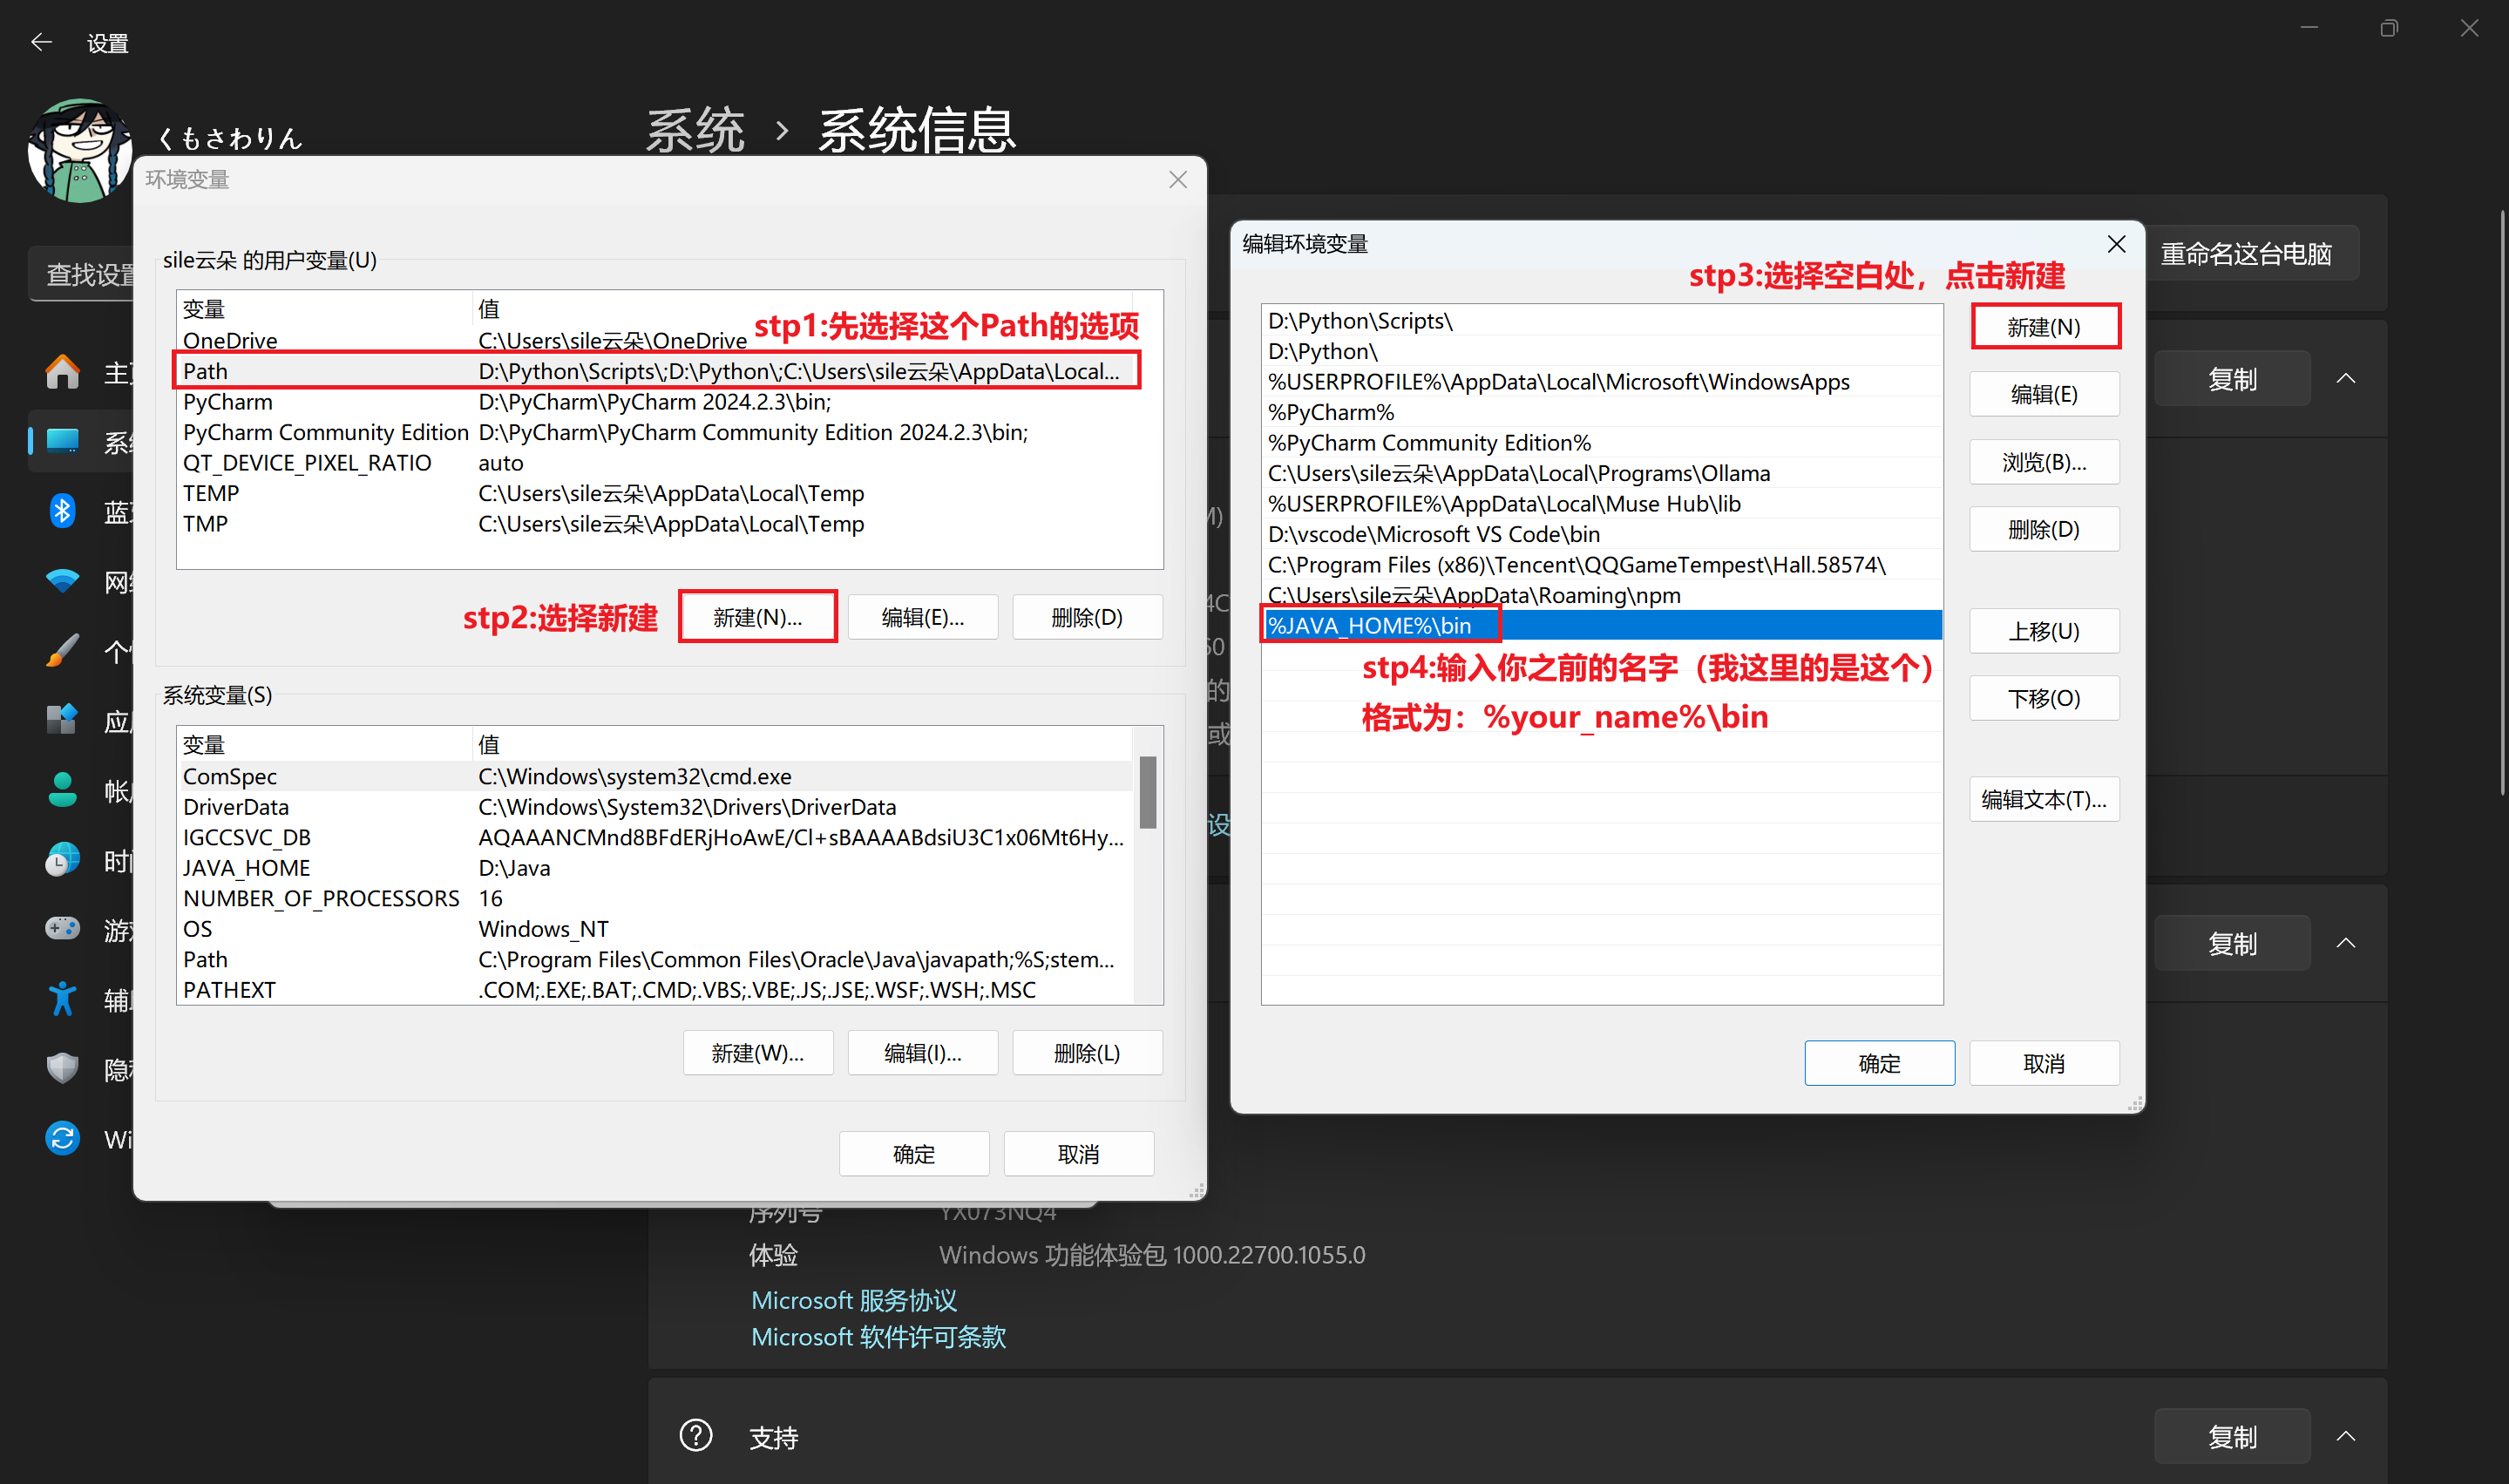Image resolution: width=2509 pixels, height=1484 pixels.
Task: Click the 查找设置 search field
Action: [84, 274]
